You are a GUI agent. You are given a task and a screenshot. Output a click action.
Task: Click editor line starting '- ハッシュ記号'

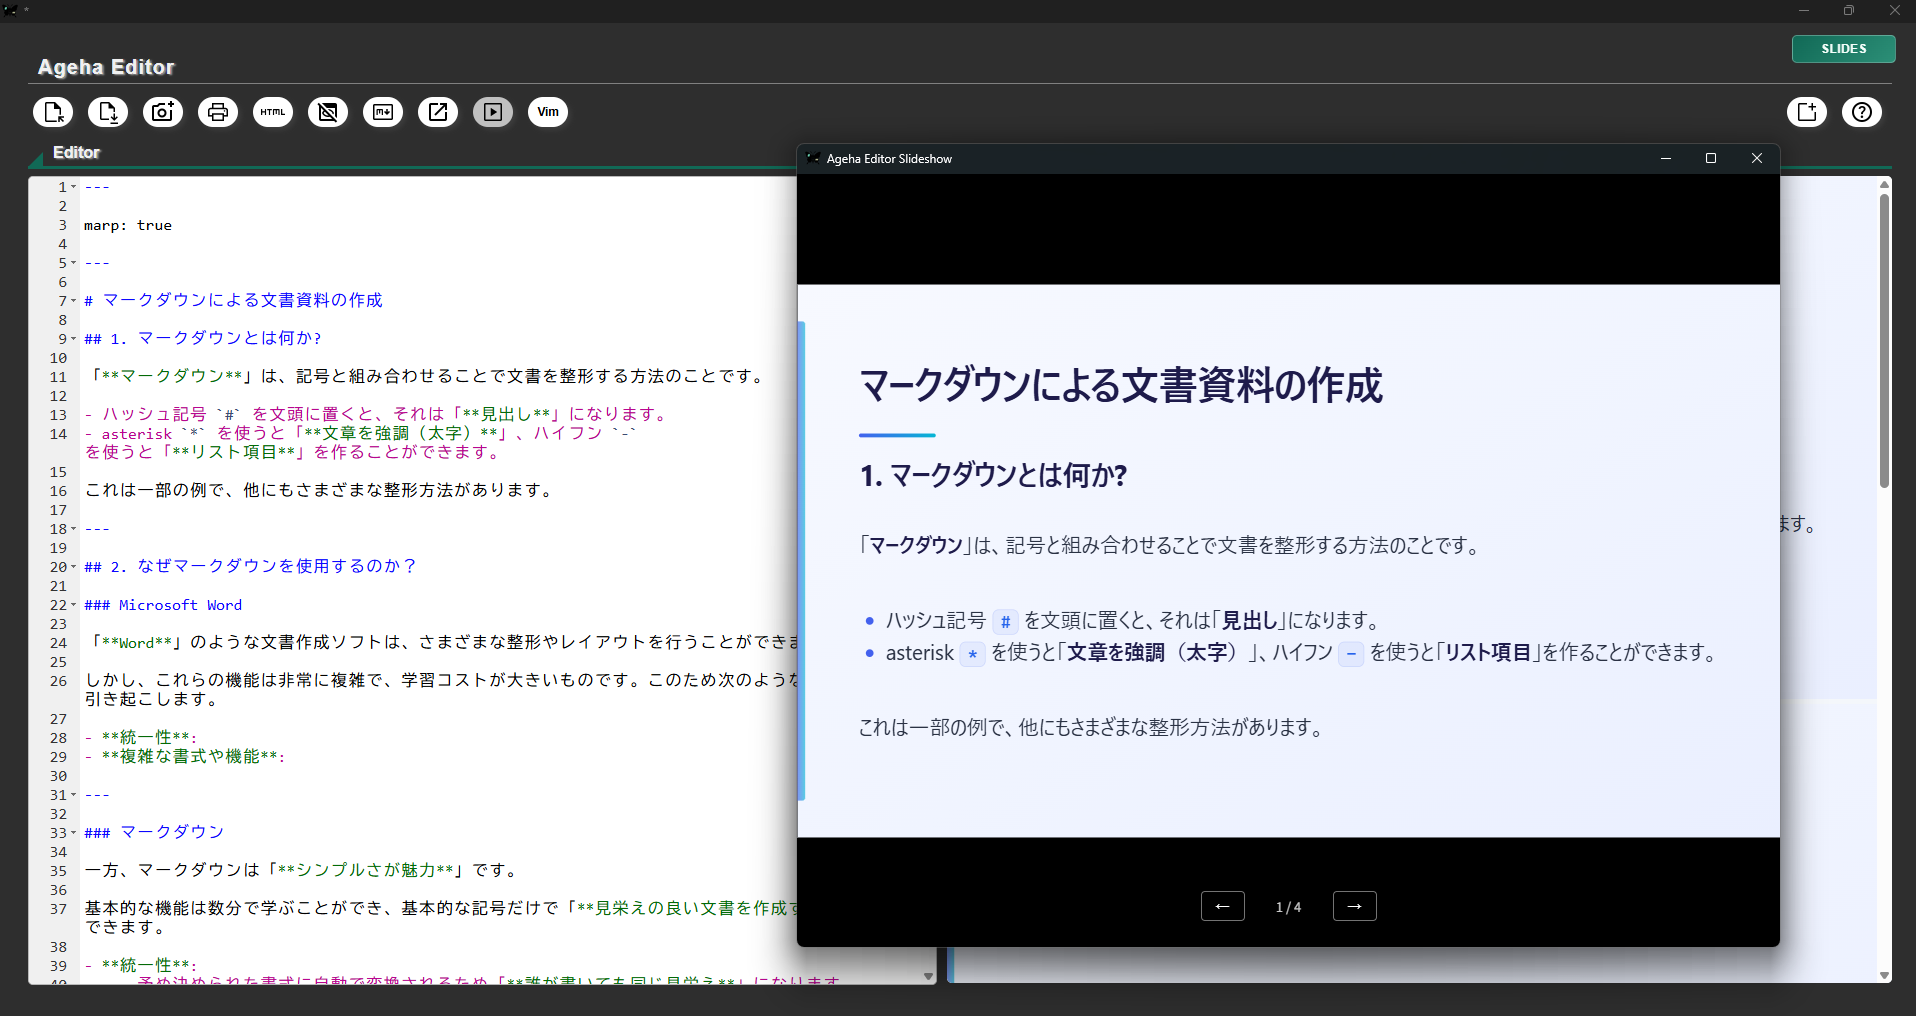(378, 415)
